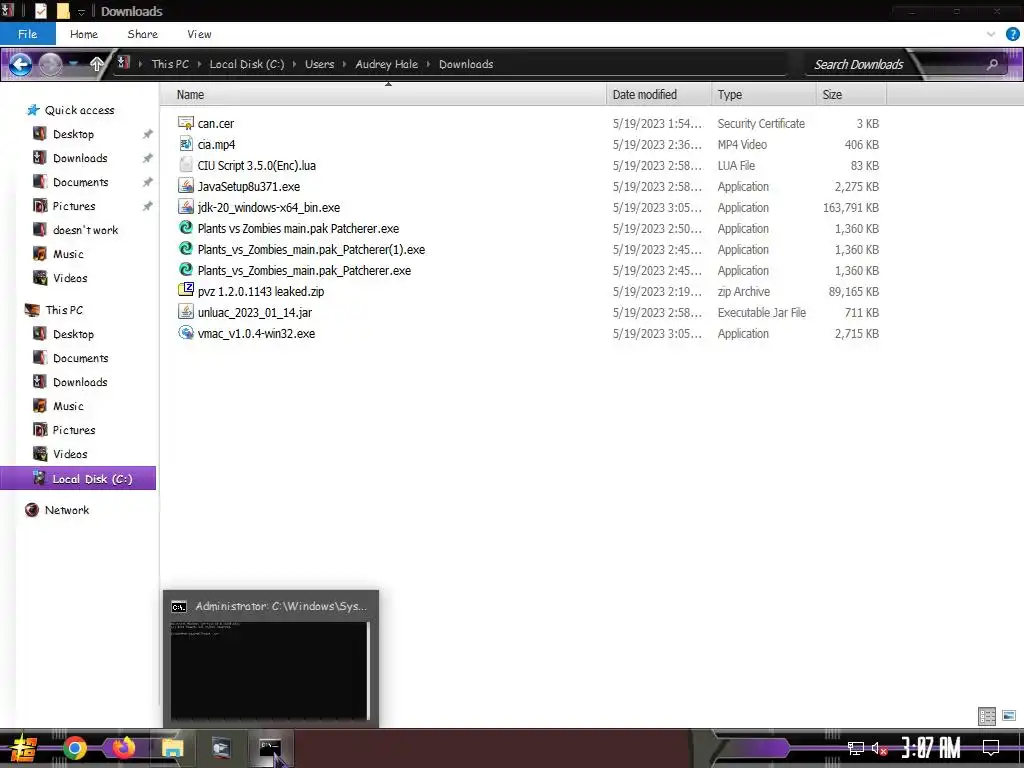The height and width of the screenshot is (768, 1024).
Task: Select the pvz 1.2.0.1143 leaked.zip icon
Action: tap(186, 290)
